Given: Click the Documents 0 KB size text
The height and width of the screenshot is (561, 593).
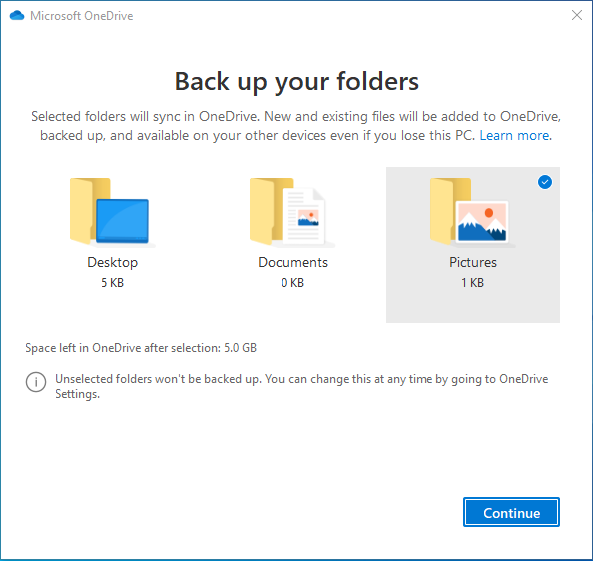Looking at the screenshot, I should pyautogui.click(x=292, y=283).
